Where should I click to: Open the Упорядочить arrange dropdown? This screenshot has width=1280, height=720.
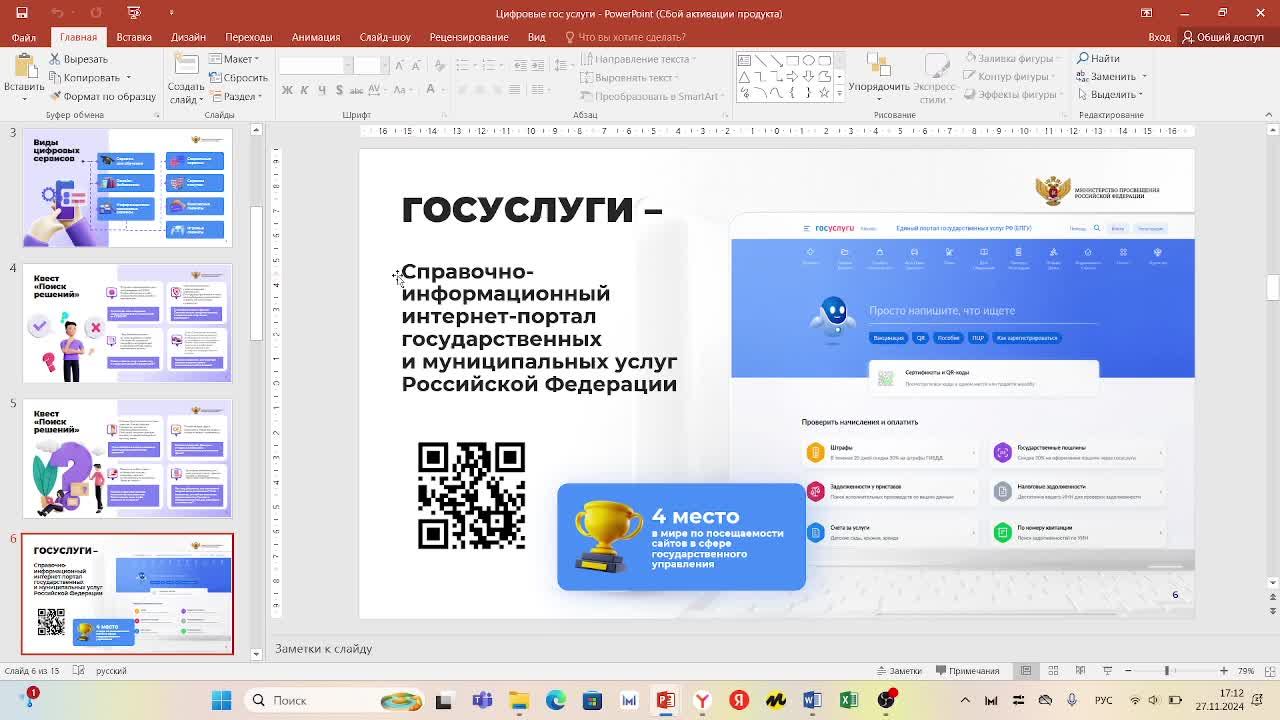[x=879, y=78]
